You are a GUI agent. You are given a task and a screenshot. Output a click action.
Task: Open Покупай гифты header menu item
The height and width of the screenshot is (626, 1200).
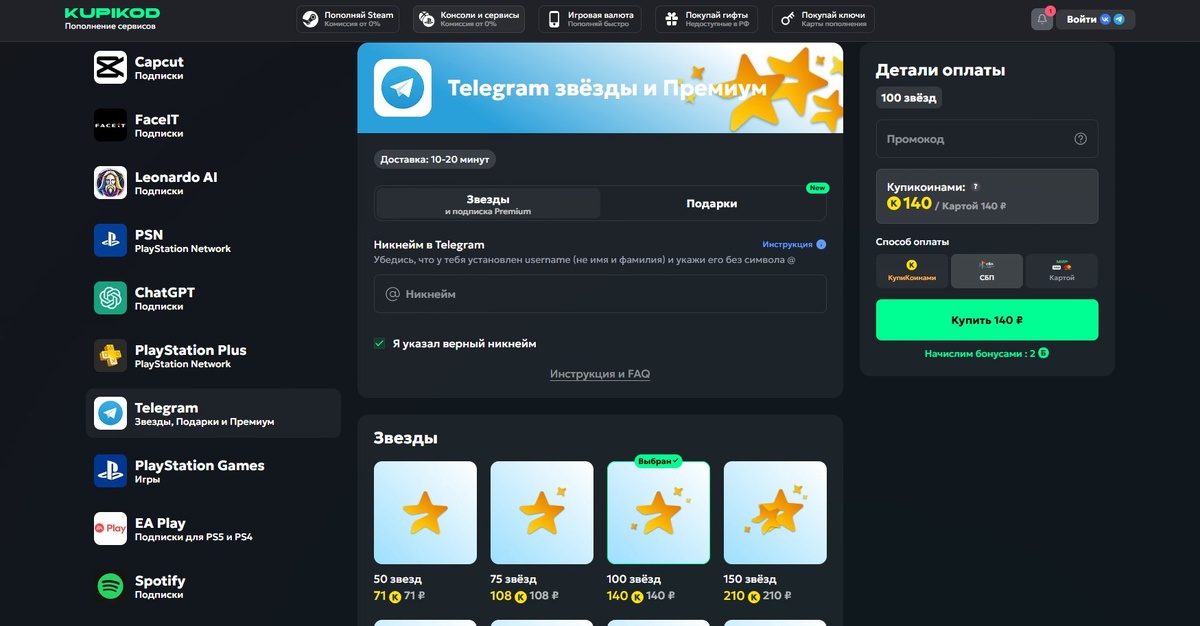tap(707, 19)
